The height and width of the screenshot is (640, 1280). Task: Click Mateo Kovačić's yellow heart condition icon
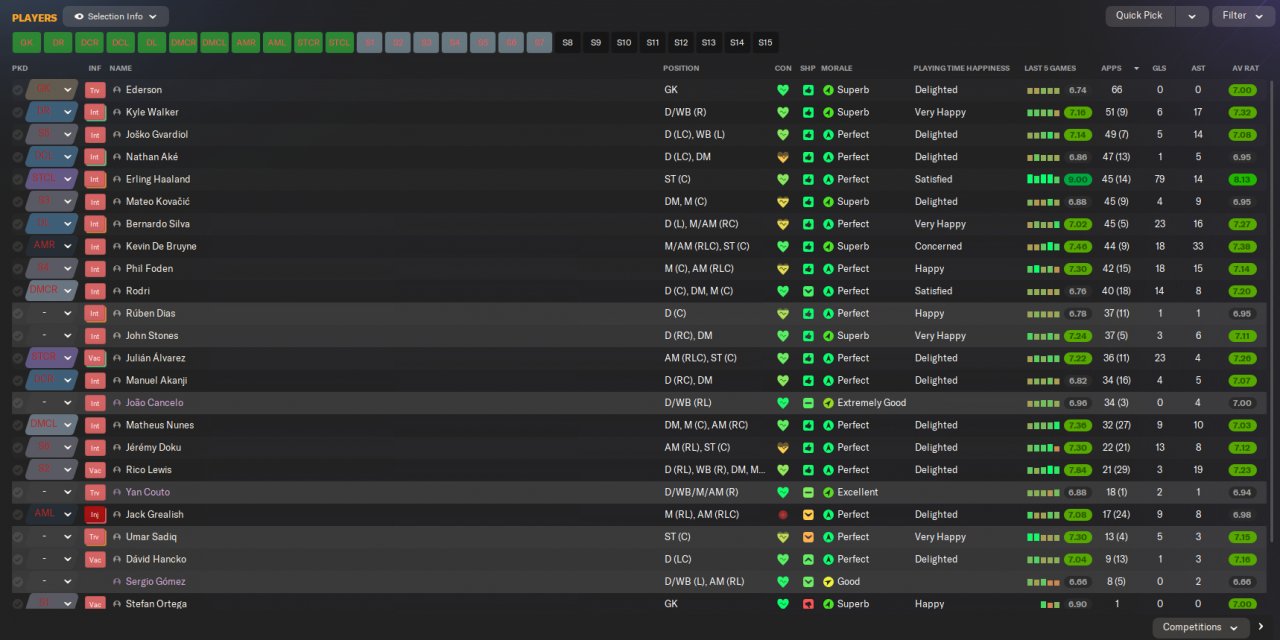click(783, 202)
